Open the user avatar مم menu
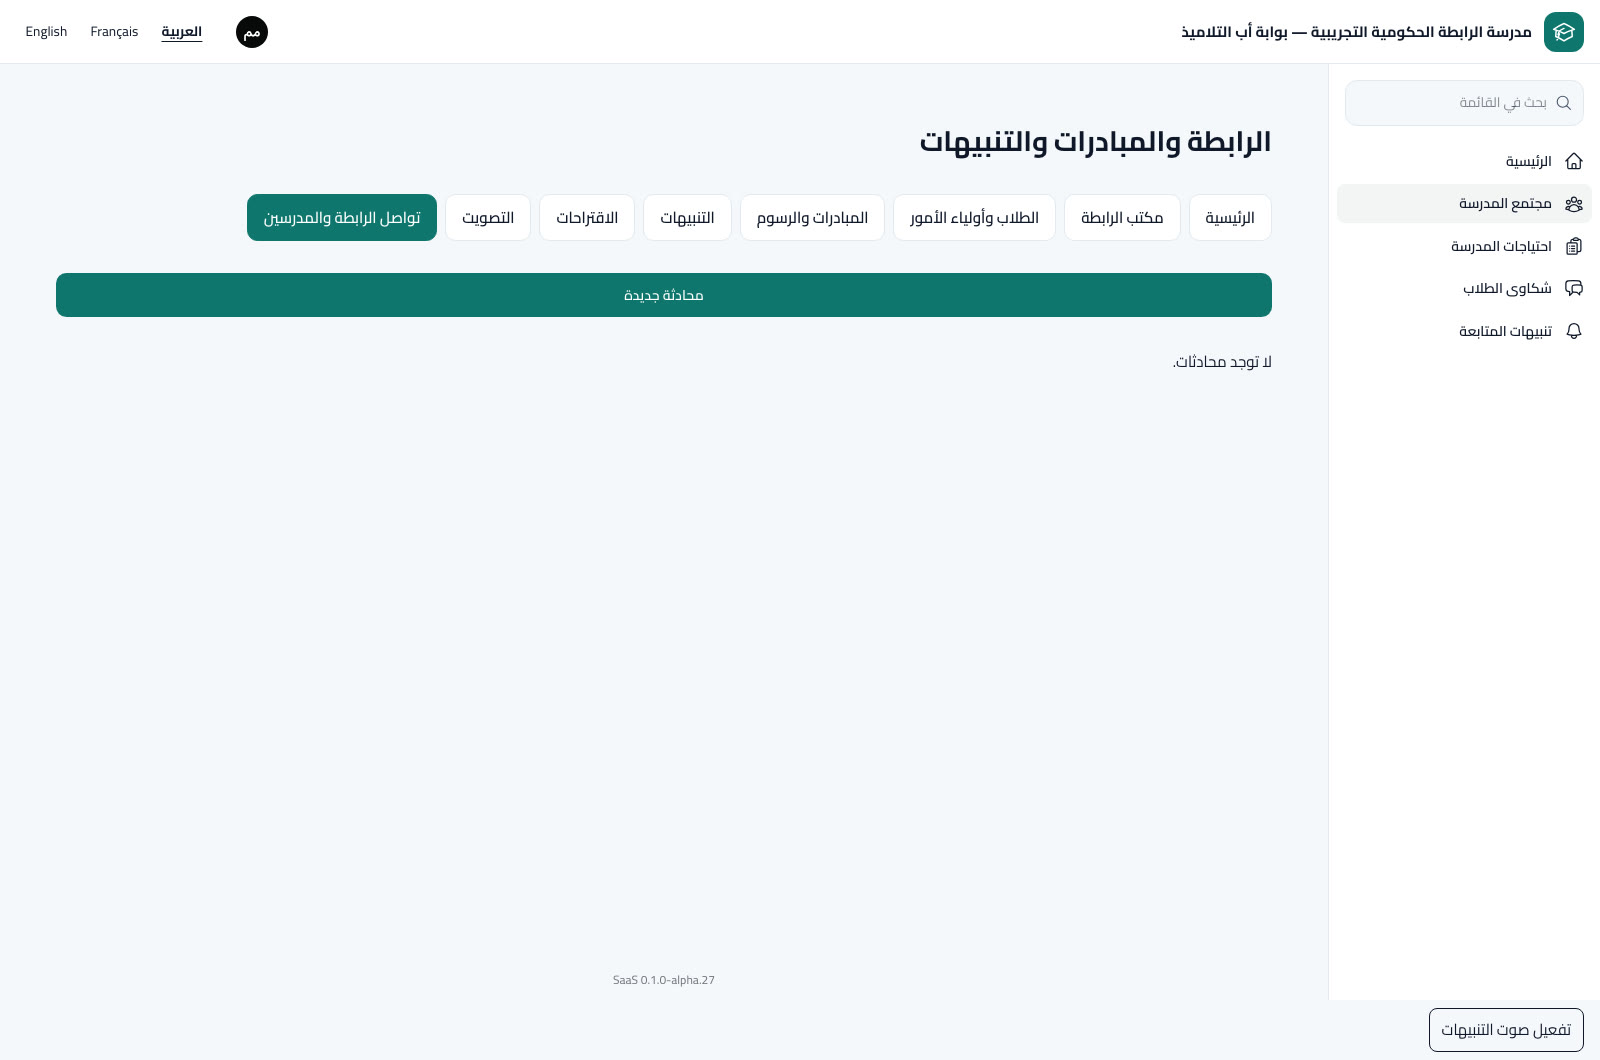 point(252,32)
